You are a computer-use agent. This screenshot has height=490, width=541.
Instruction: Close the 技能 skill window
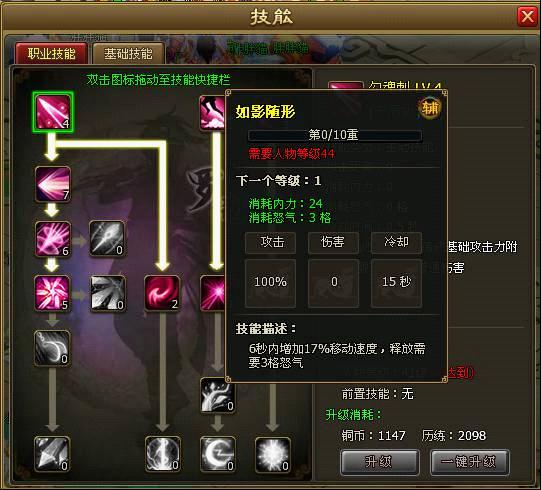(527, 16)
